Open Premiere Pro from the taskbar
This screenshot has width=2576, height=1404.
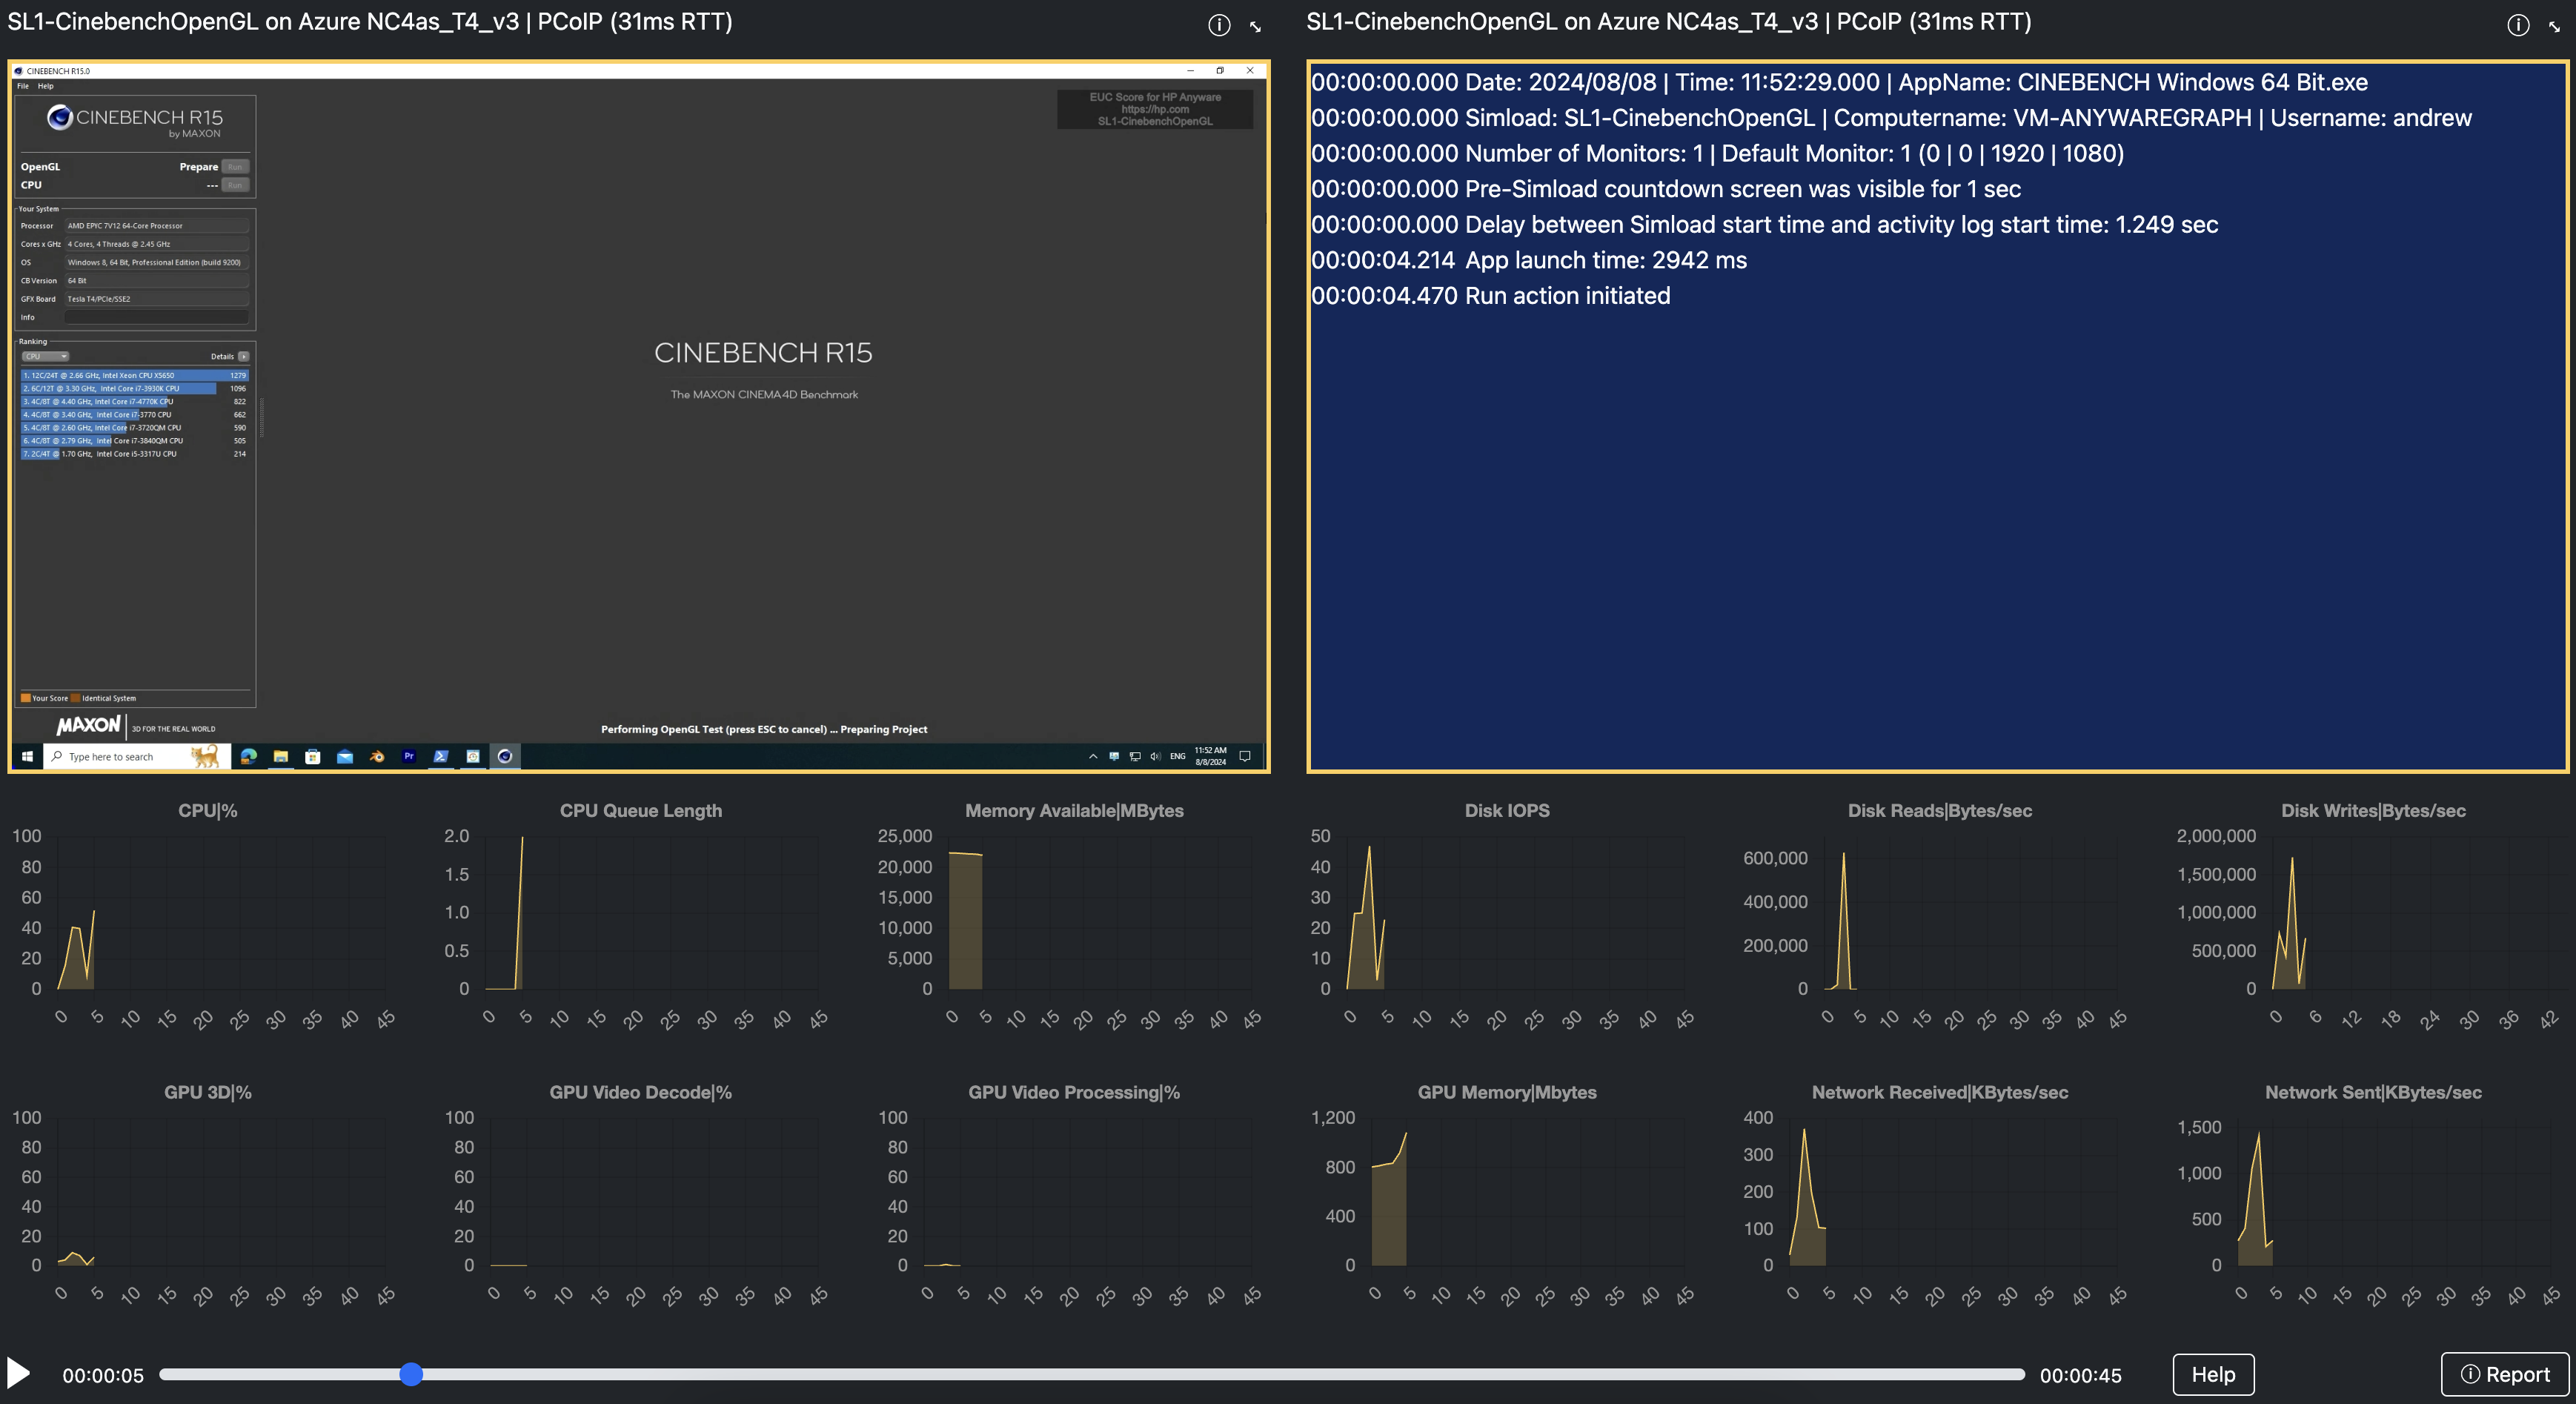tap(409, 756)
